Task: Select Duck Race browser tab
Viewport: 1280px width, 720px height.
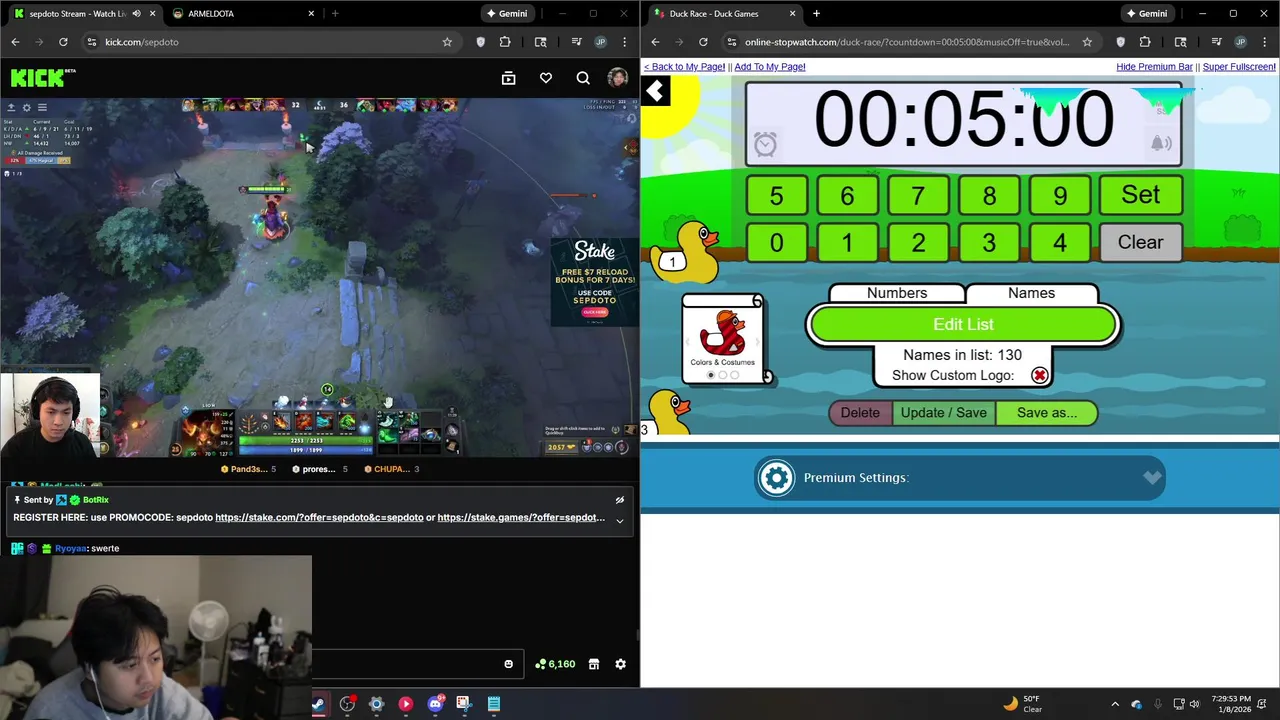Action: click(x=725, y=14)
